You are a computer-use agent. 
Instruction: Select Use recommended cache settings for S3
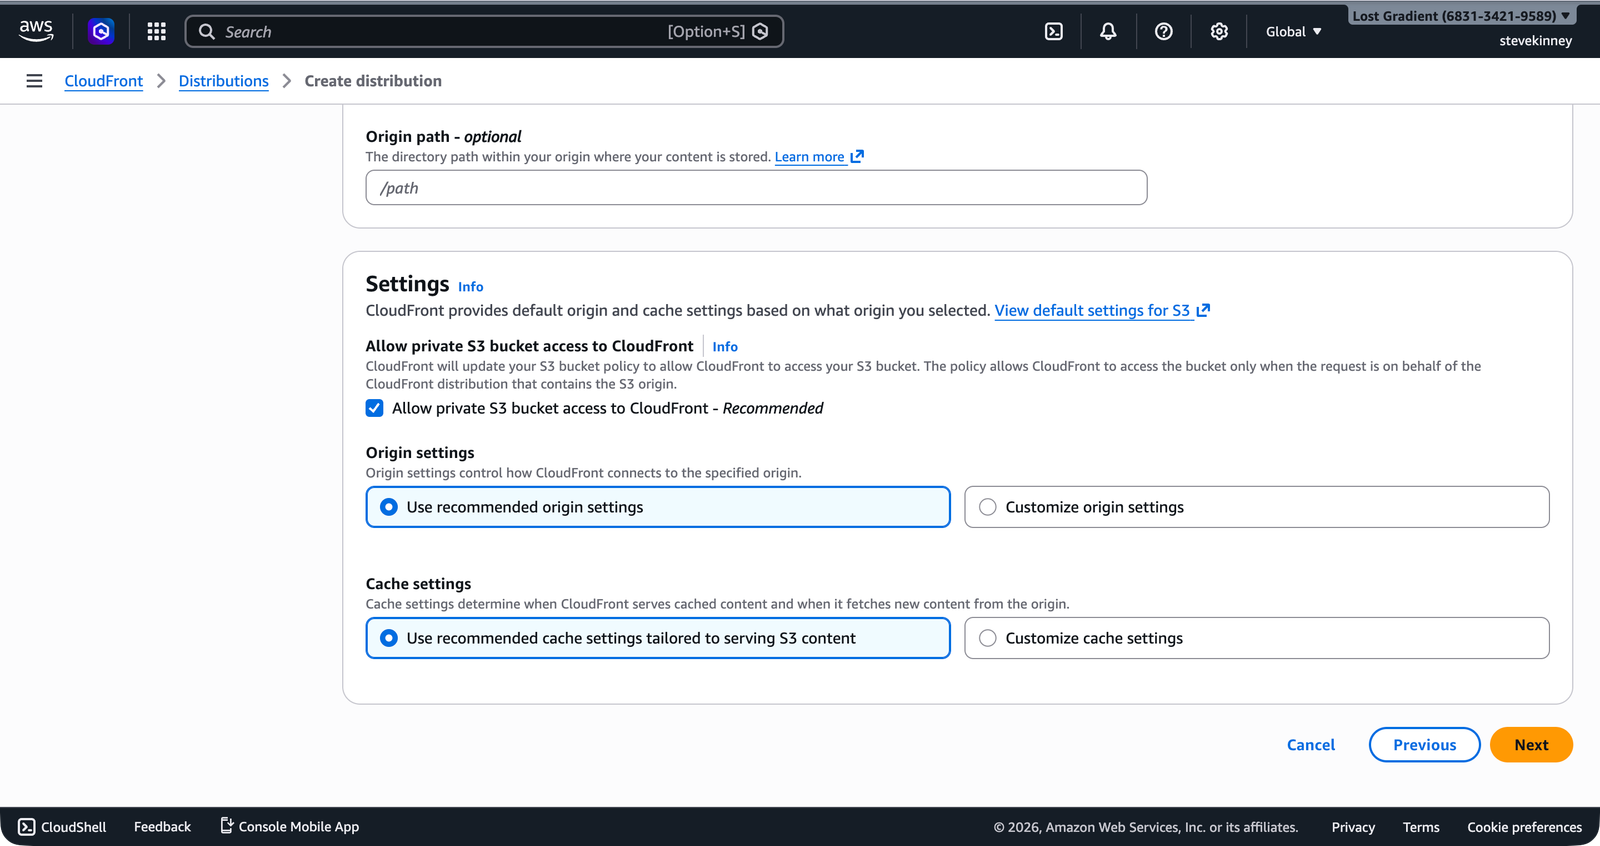[658, 638]
